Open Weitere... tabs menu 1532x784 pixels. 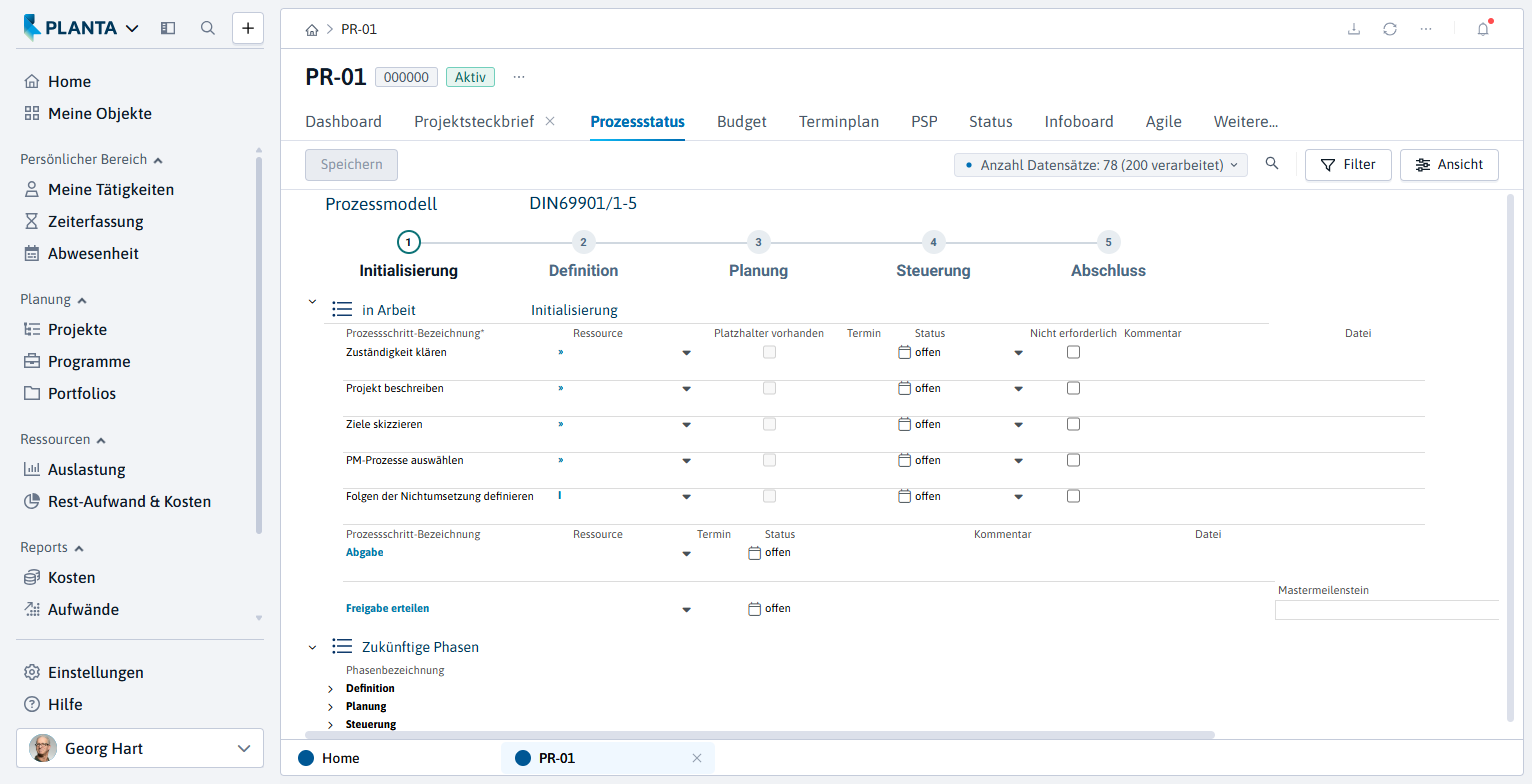point(1246,122)
